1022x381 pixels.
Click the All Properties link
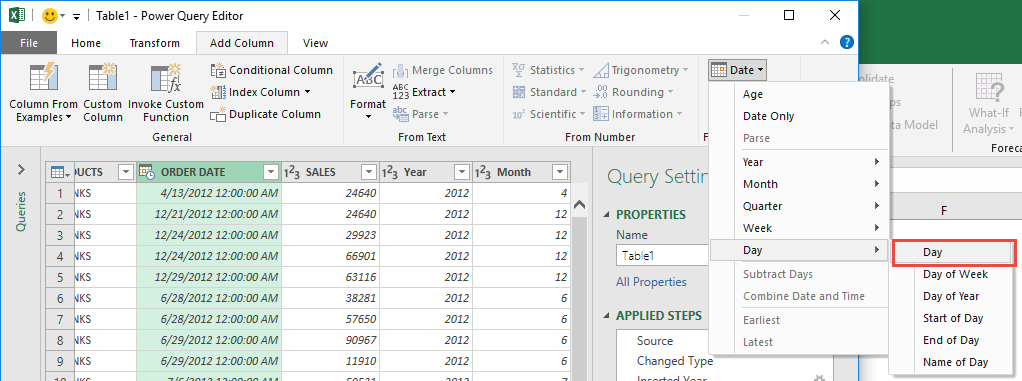[x=651, y=282]
